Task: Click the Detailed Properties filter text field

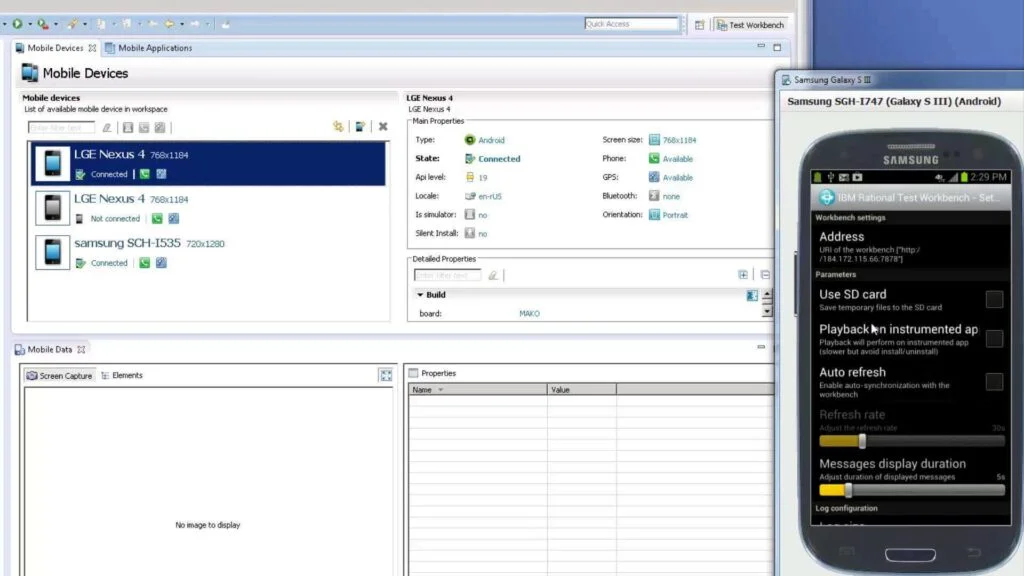Action: pos(447,276)
